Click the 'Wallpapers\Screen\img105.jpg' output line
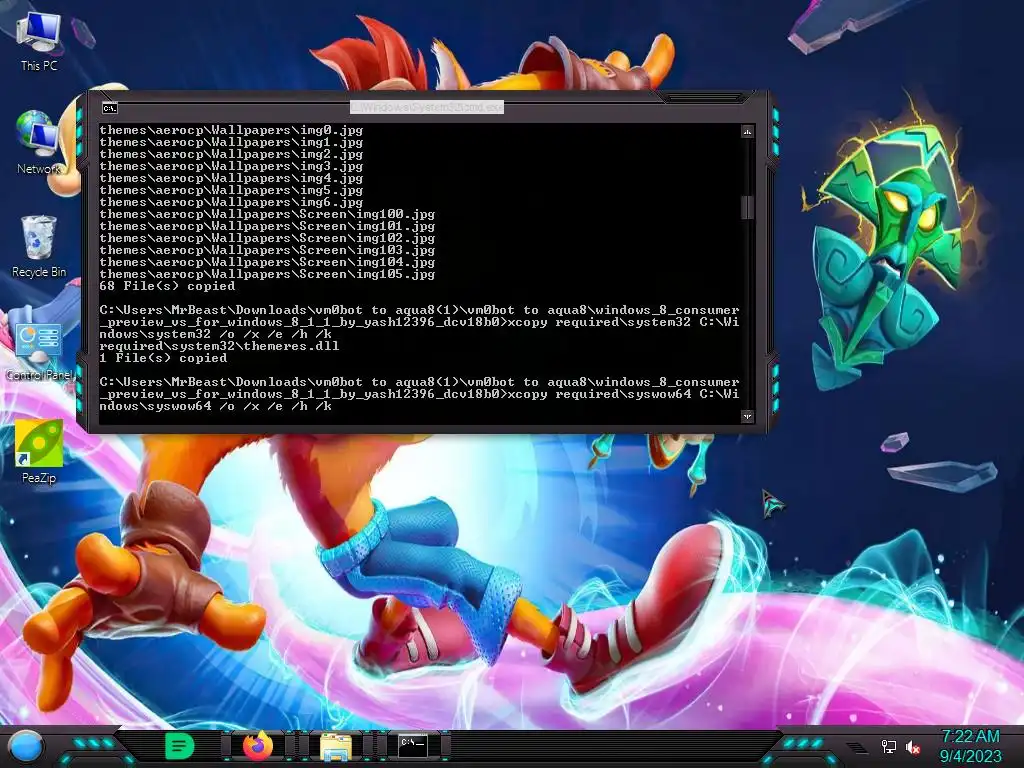This screenshot has height=768, width=1024. pos(267,274)
